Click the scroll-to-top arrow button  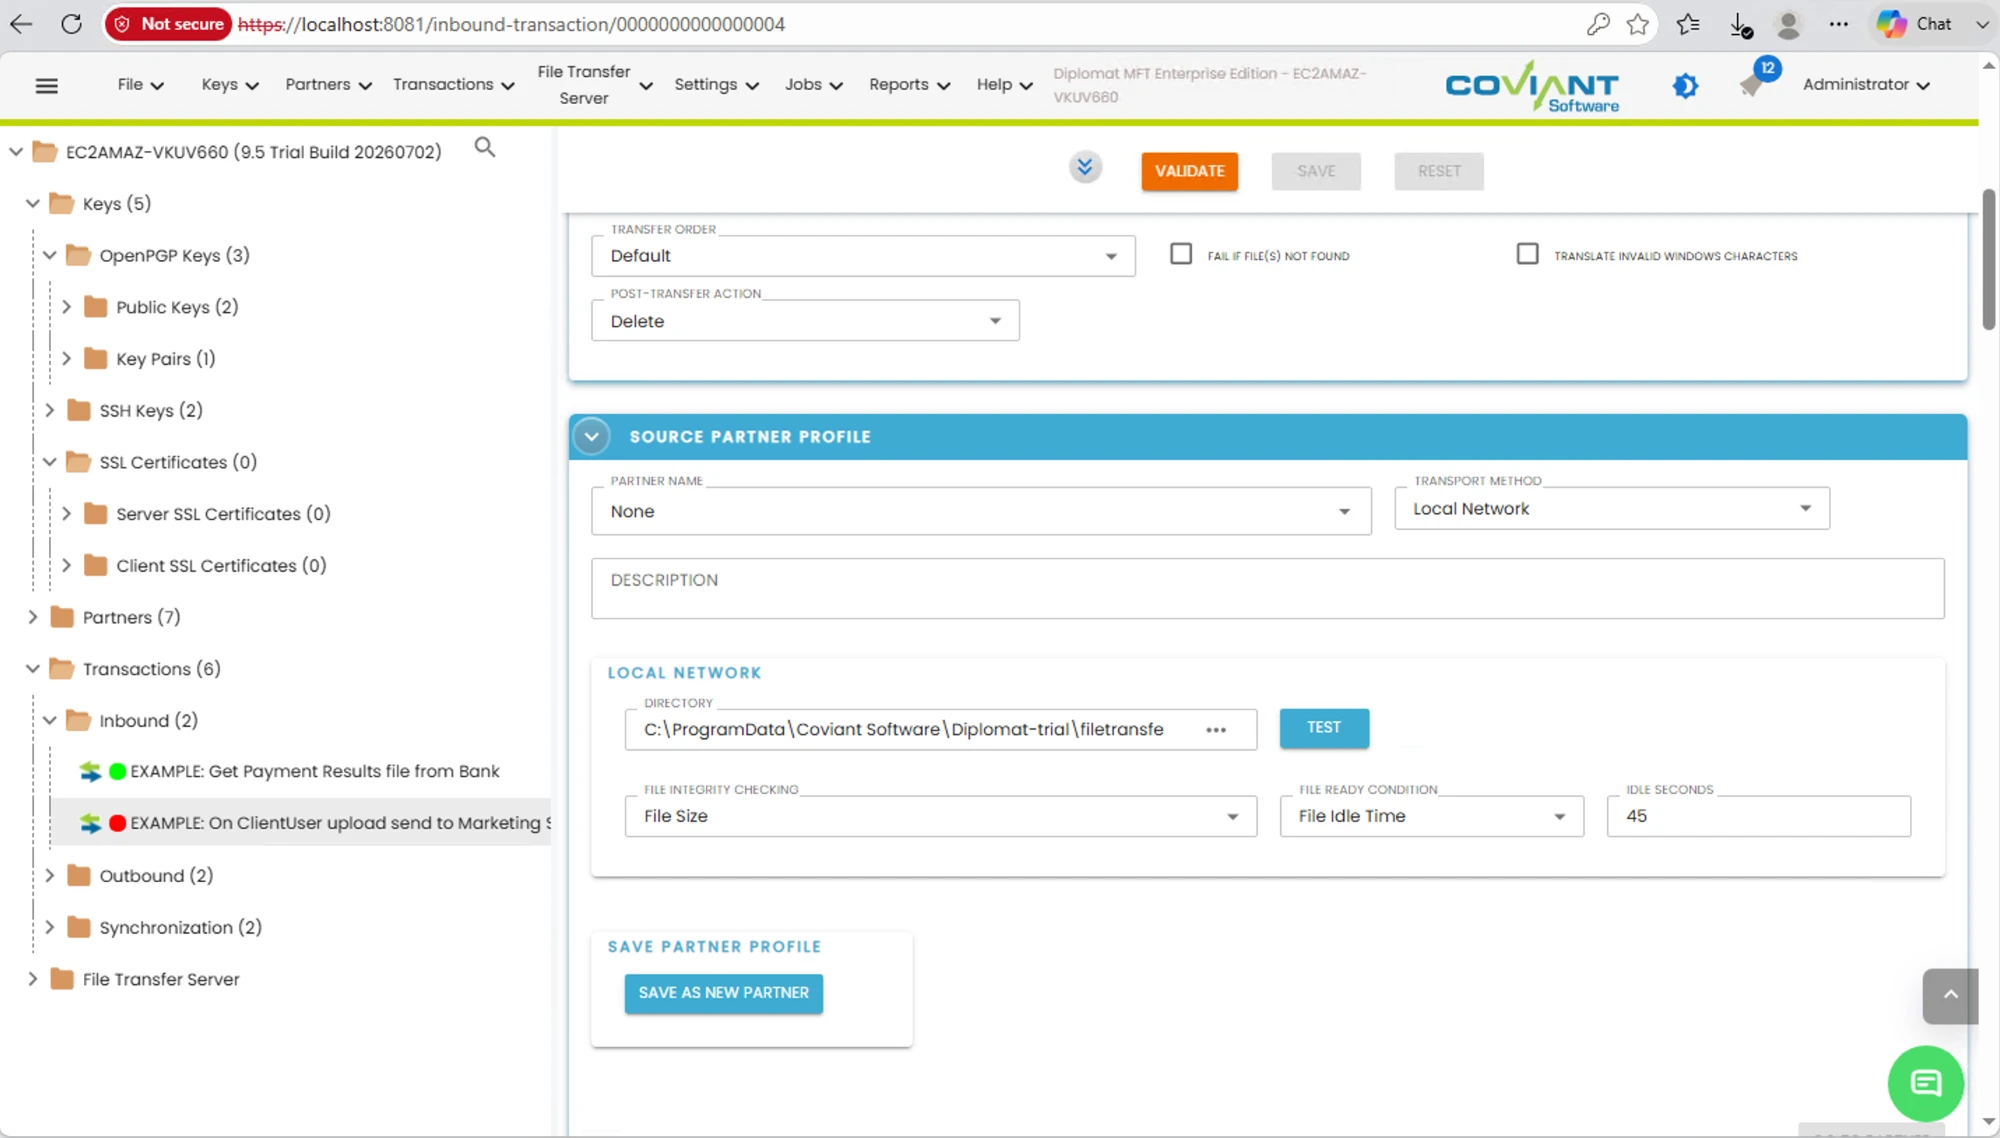[1950, 995]
